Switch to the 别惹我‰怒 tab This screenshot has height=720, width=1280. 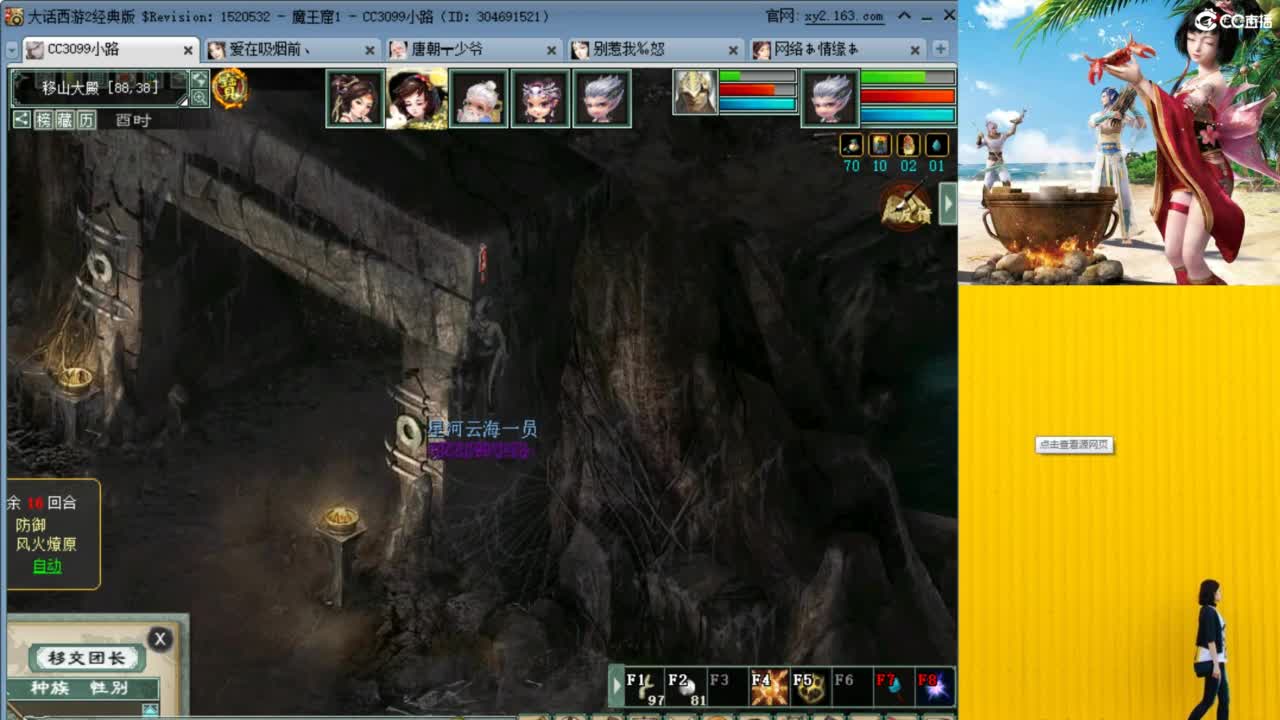[x=654, y=49]
